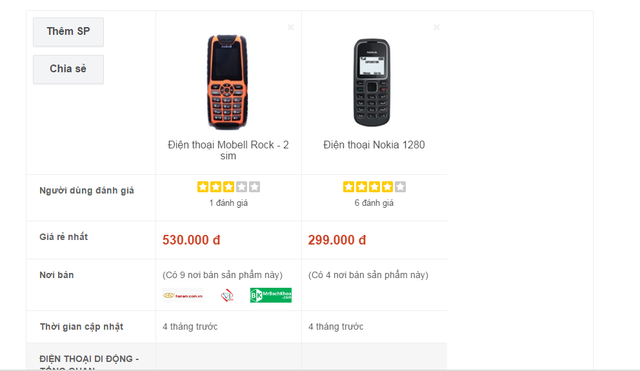Click the 530.000 đ price
This screenshot has height=371, width=640.
191,240
